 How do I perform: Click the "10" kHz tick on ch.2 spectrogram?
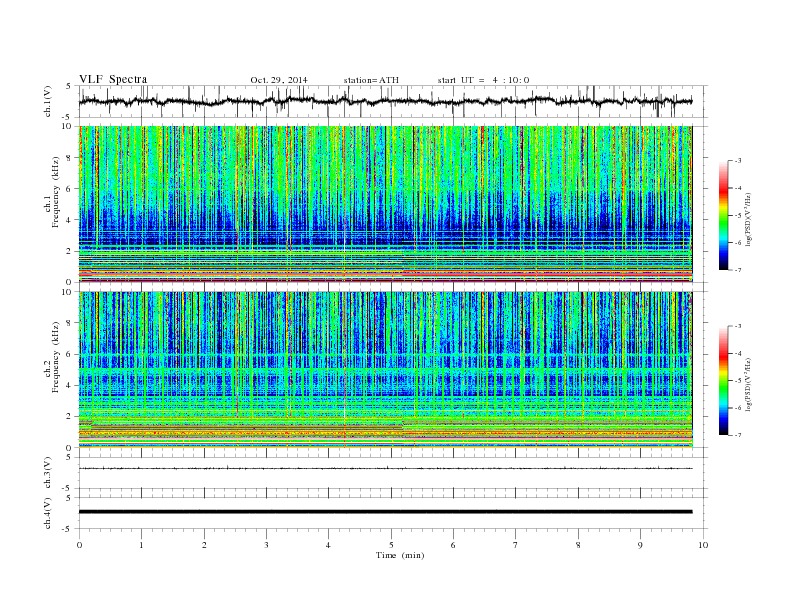coord(67,292)
